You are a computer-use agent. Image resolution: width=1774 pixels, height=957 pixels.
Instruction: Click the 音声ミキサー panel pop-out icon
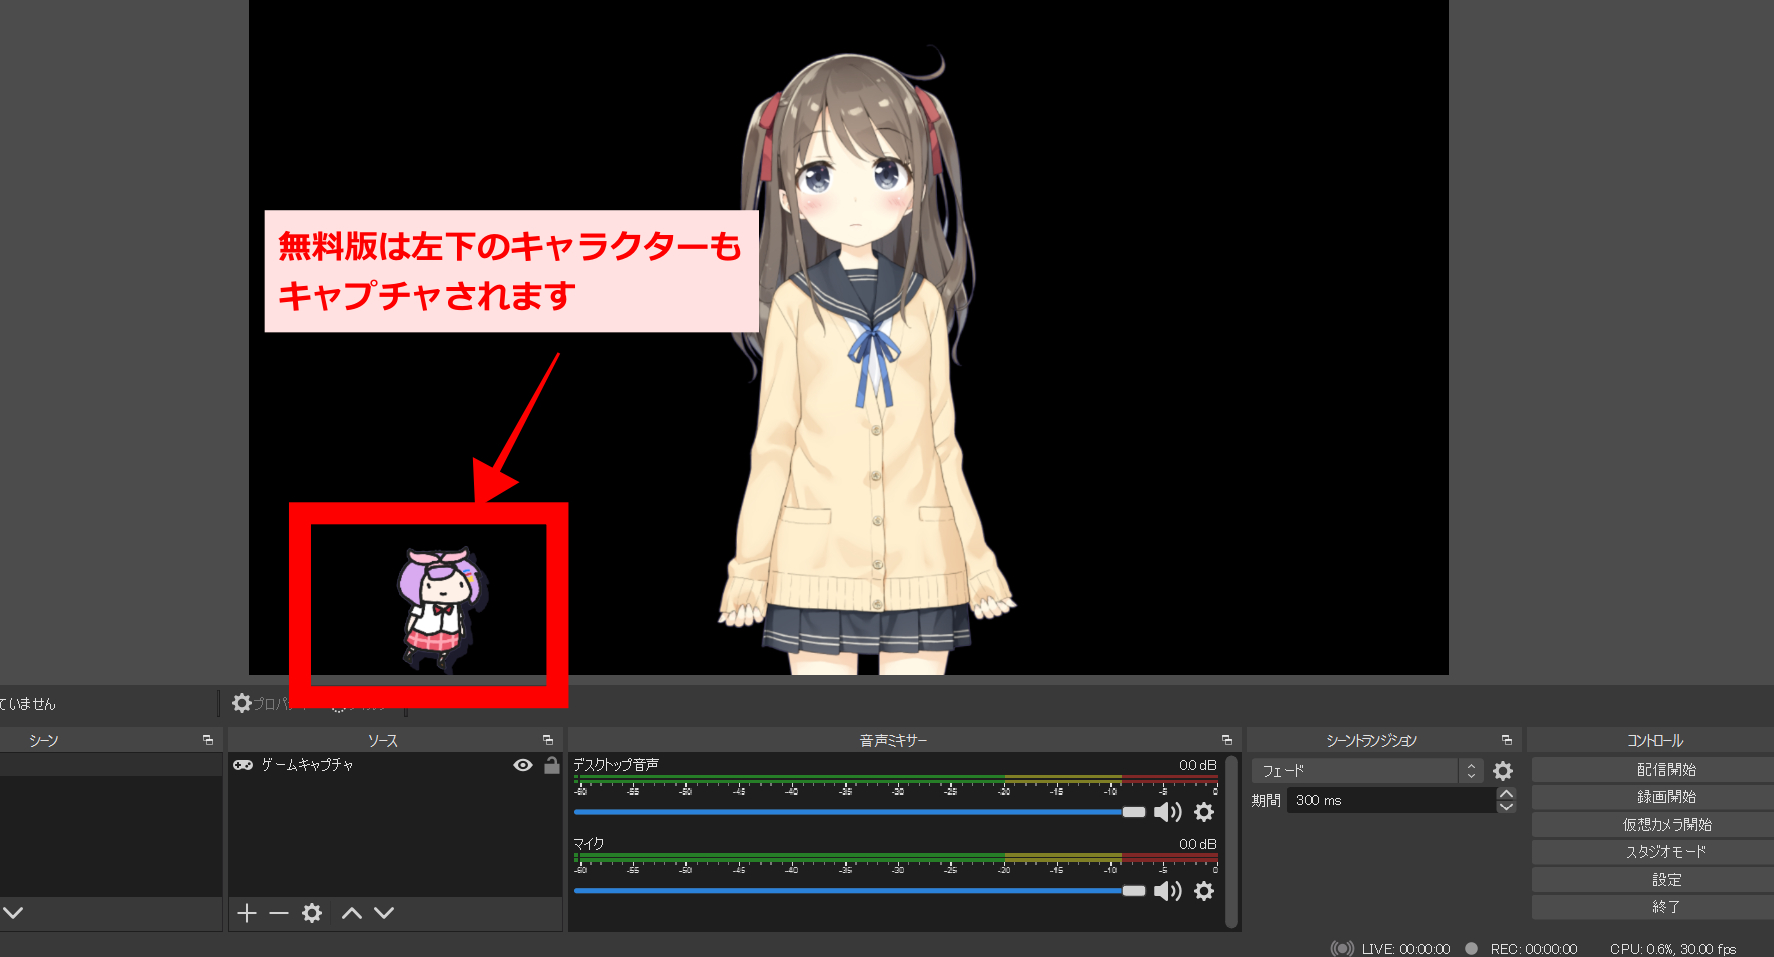1228,740
